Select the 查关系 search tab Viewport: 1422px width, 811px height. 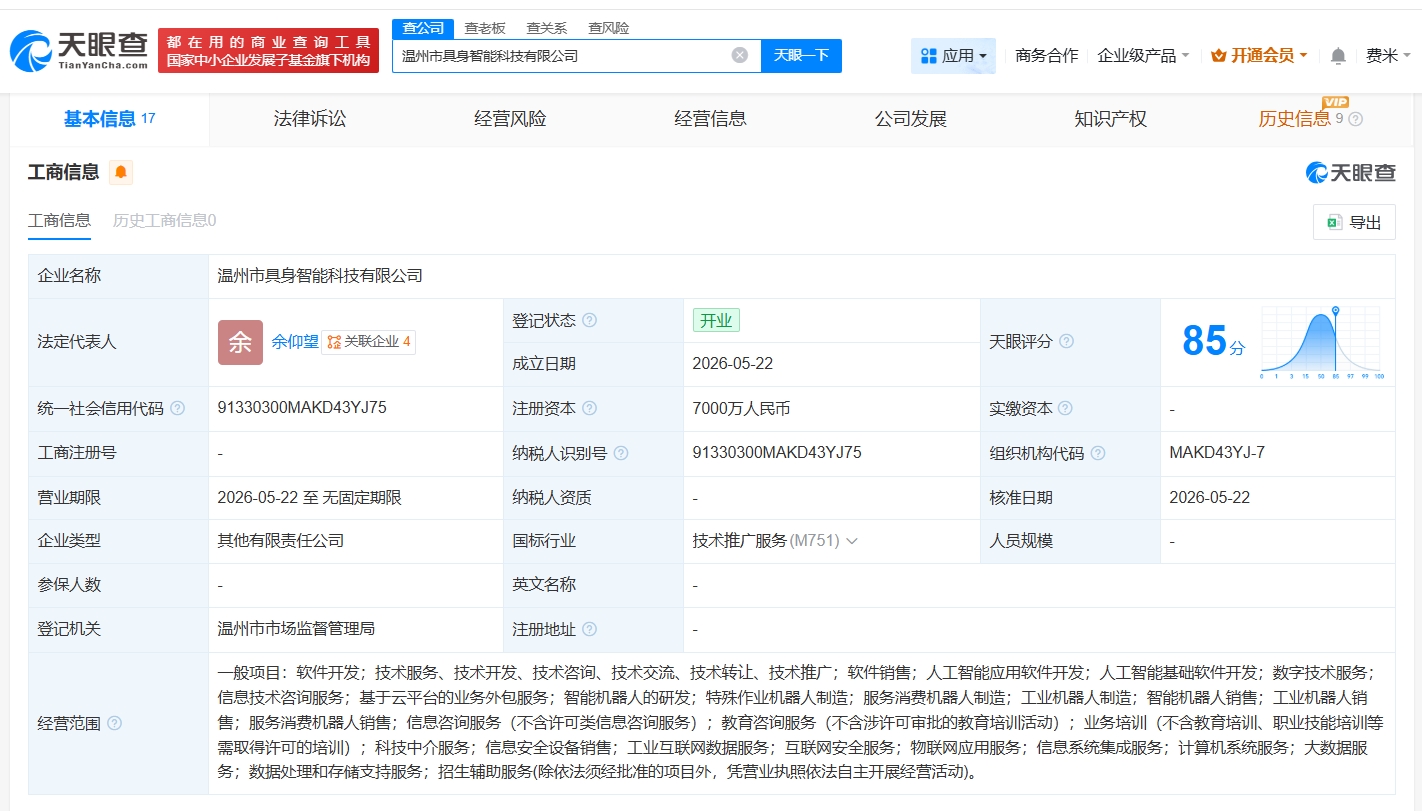pos(546,28)
